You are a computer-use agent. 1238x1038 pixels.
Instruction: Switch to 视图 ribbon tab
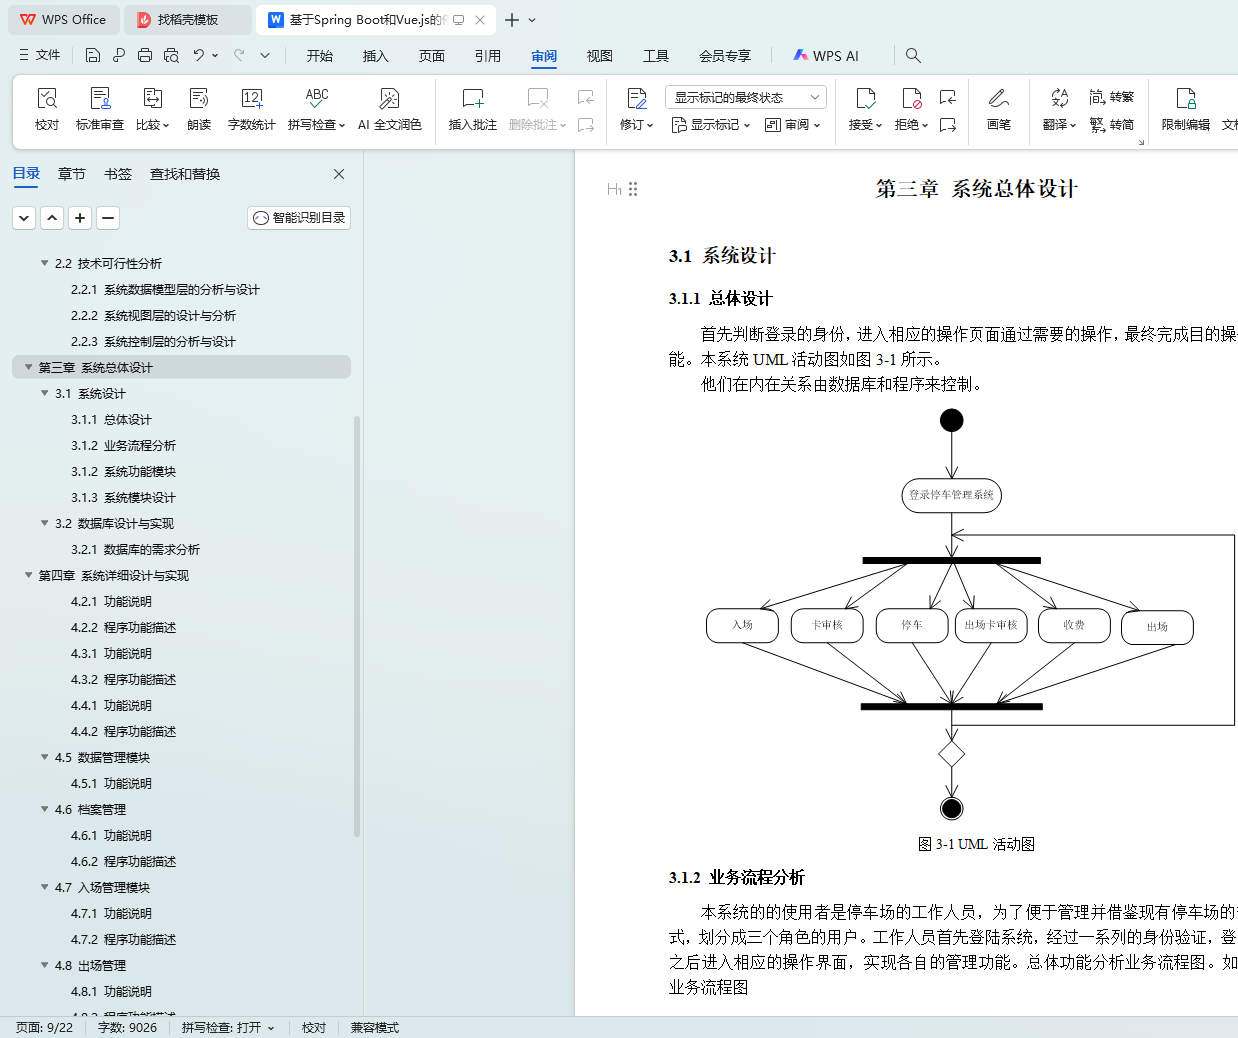tap(600, 56)
